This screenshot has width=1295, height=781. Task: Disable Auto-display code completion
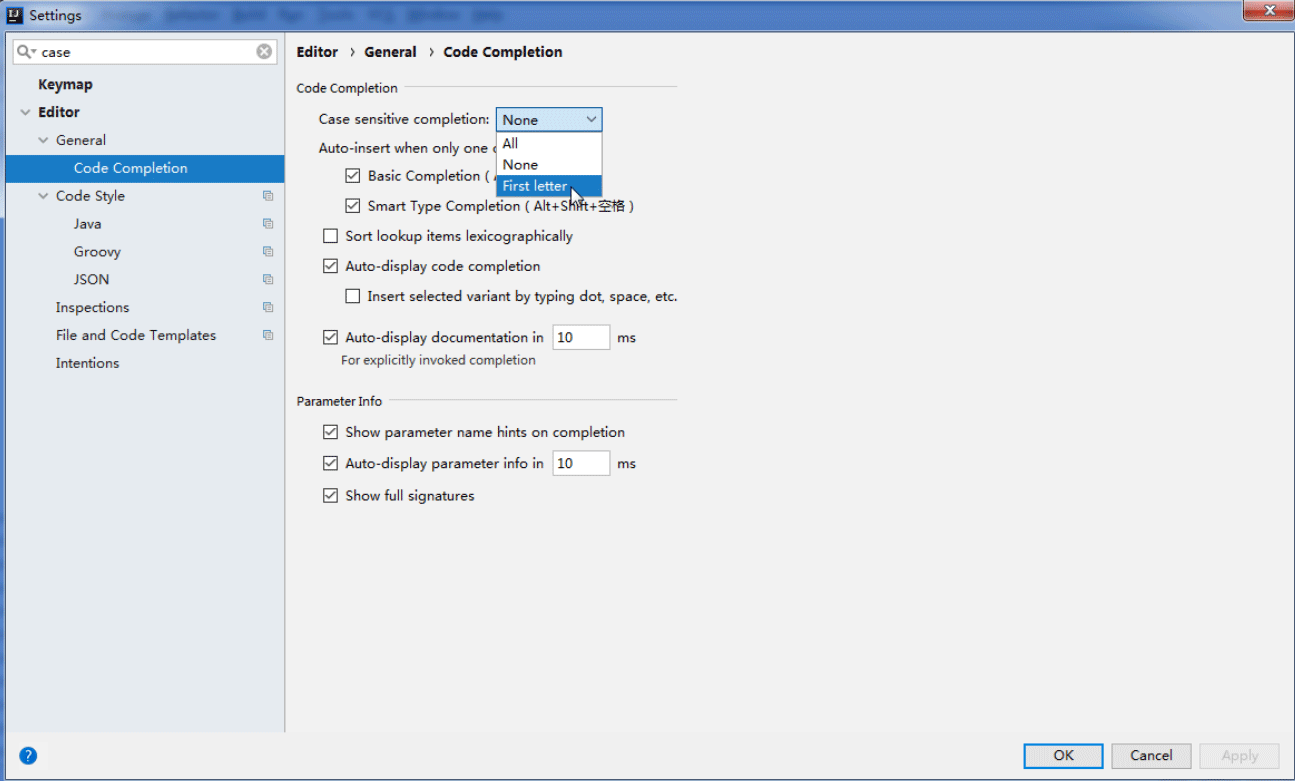[330, 267]
